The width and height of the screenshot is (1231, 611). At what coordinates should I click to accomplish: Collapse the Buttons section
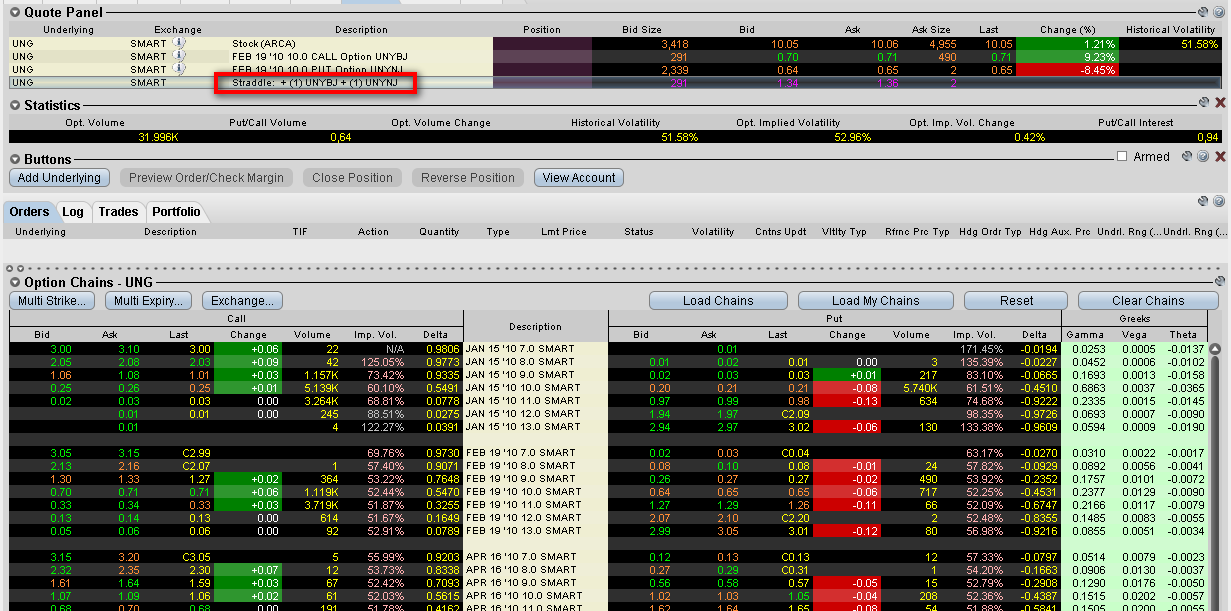click(x=15, y=159)
